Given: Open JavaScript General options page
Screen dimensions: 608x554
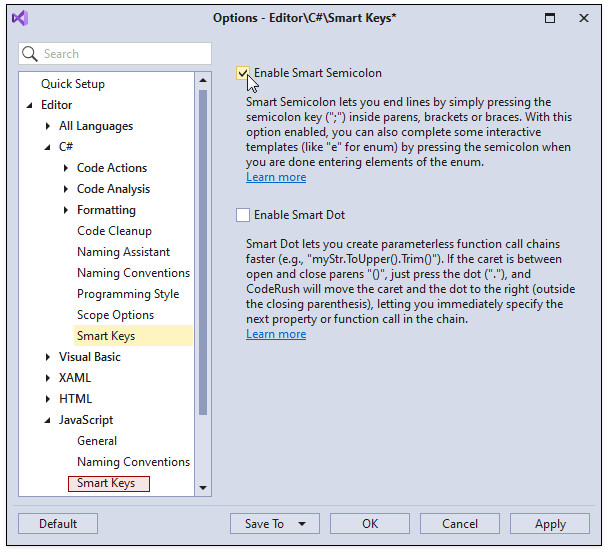Looking at the screenshot, I should (x=97, y=441).
